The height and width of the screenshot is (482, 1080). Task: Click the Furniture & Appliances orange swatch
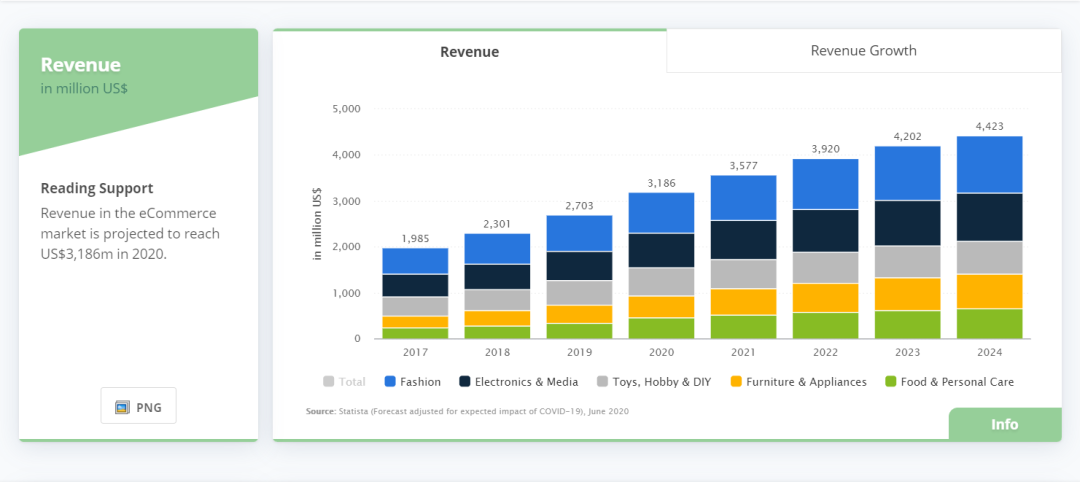736,381
